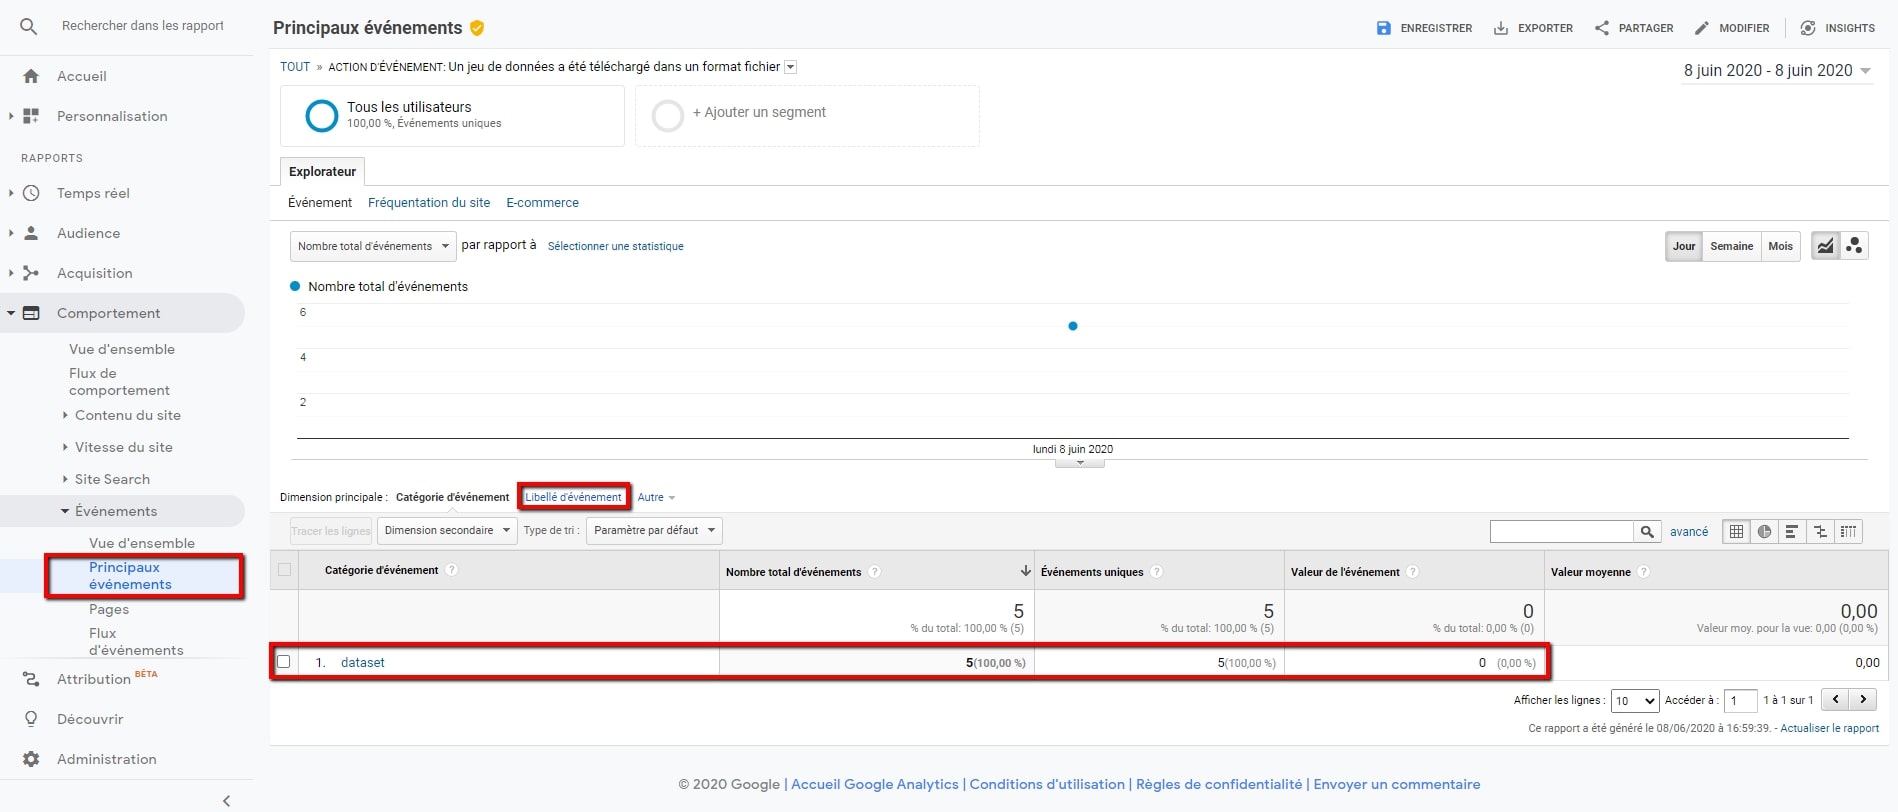Select Événement sub-tab
The image size is (1898, 812).
pyautogui.click(x=320, y=203)
